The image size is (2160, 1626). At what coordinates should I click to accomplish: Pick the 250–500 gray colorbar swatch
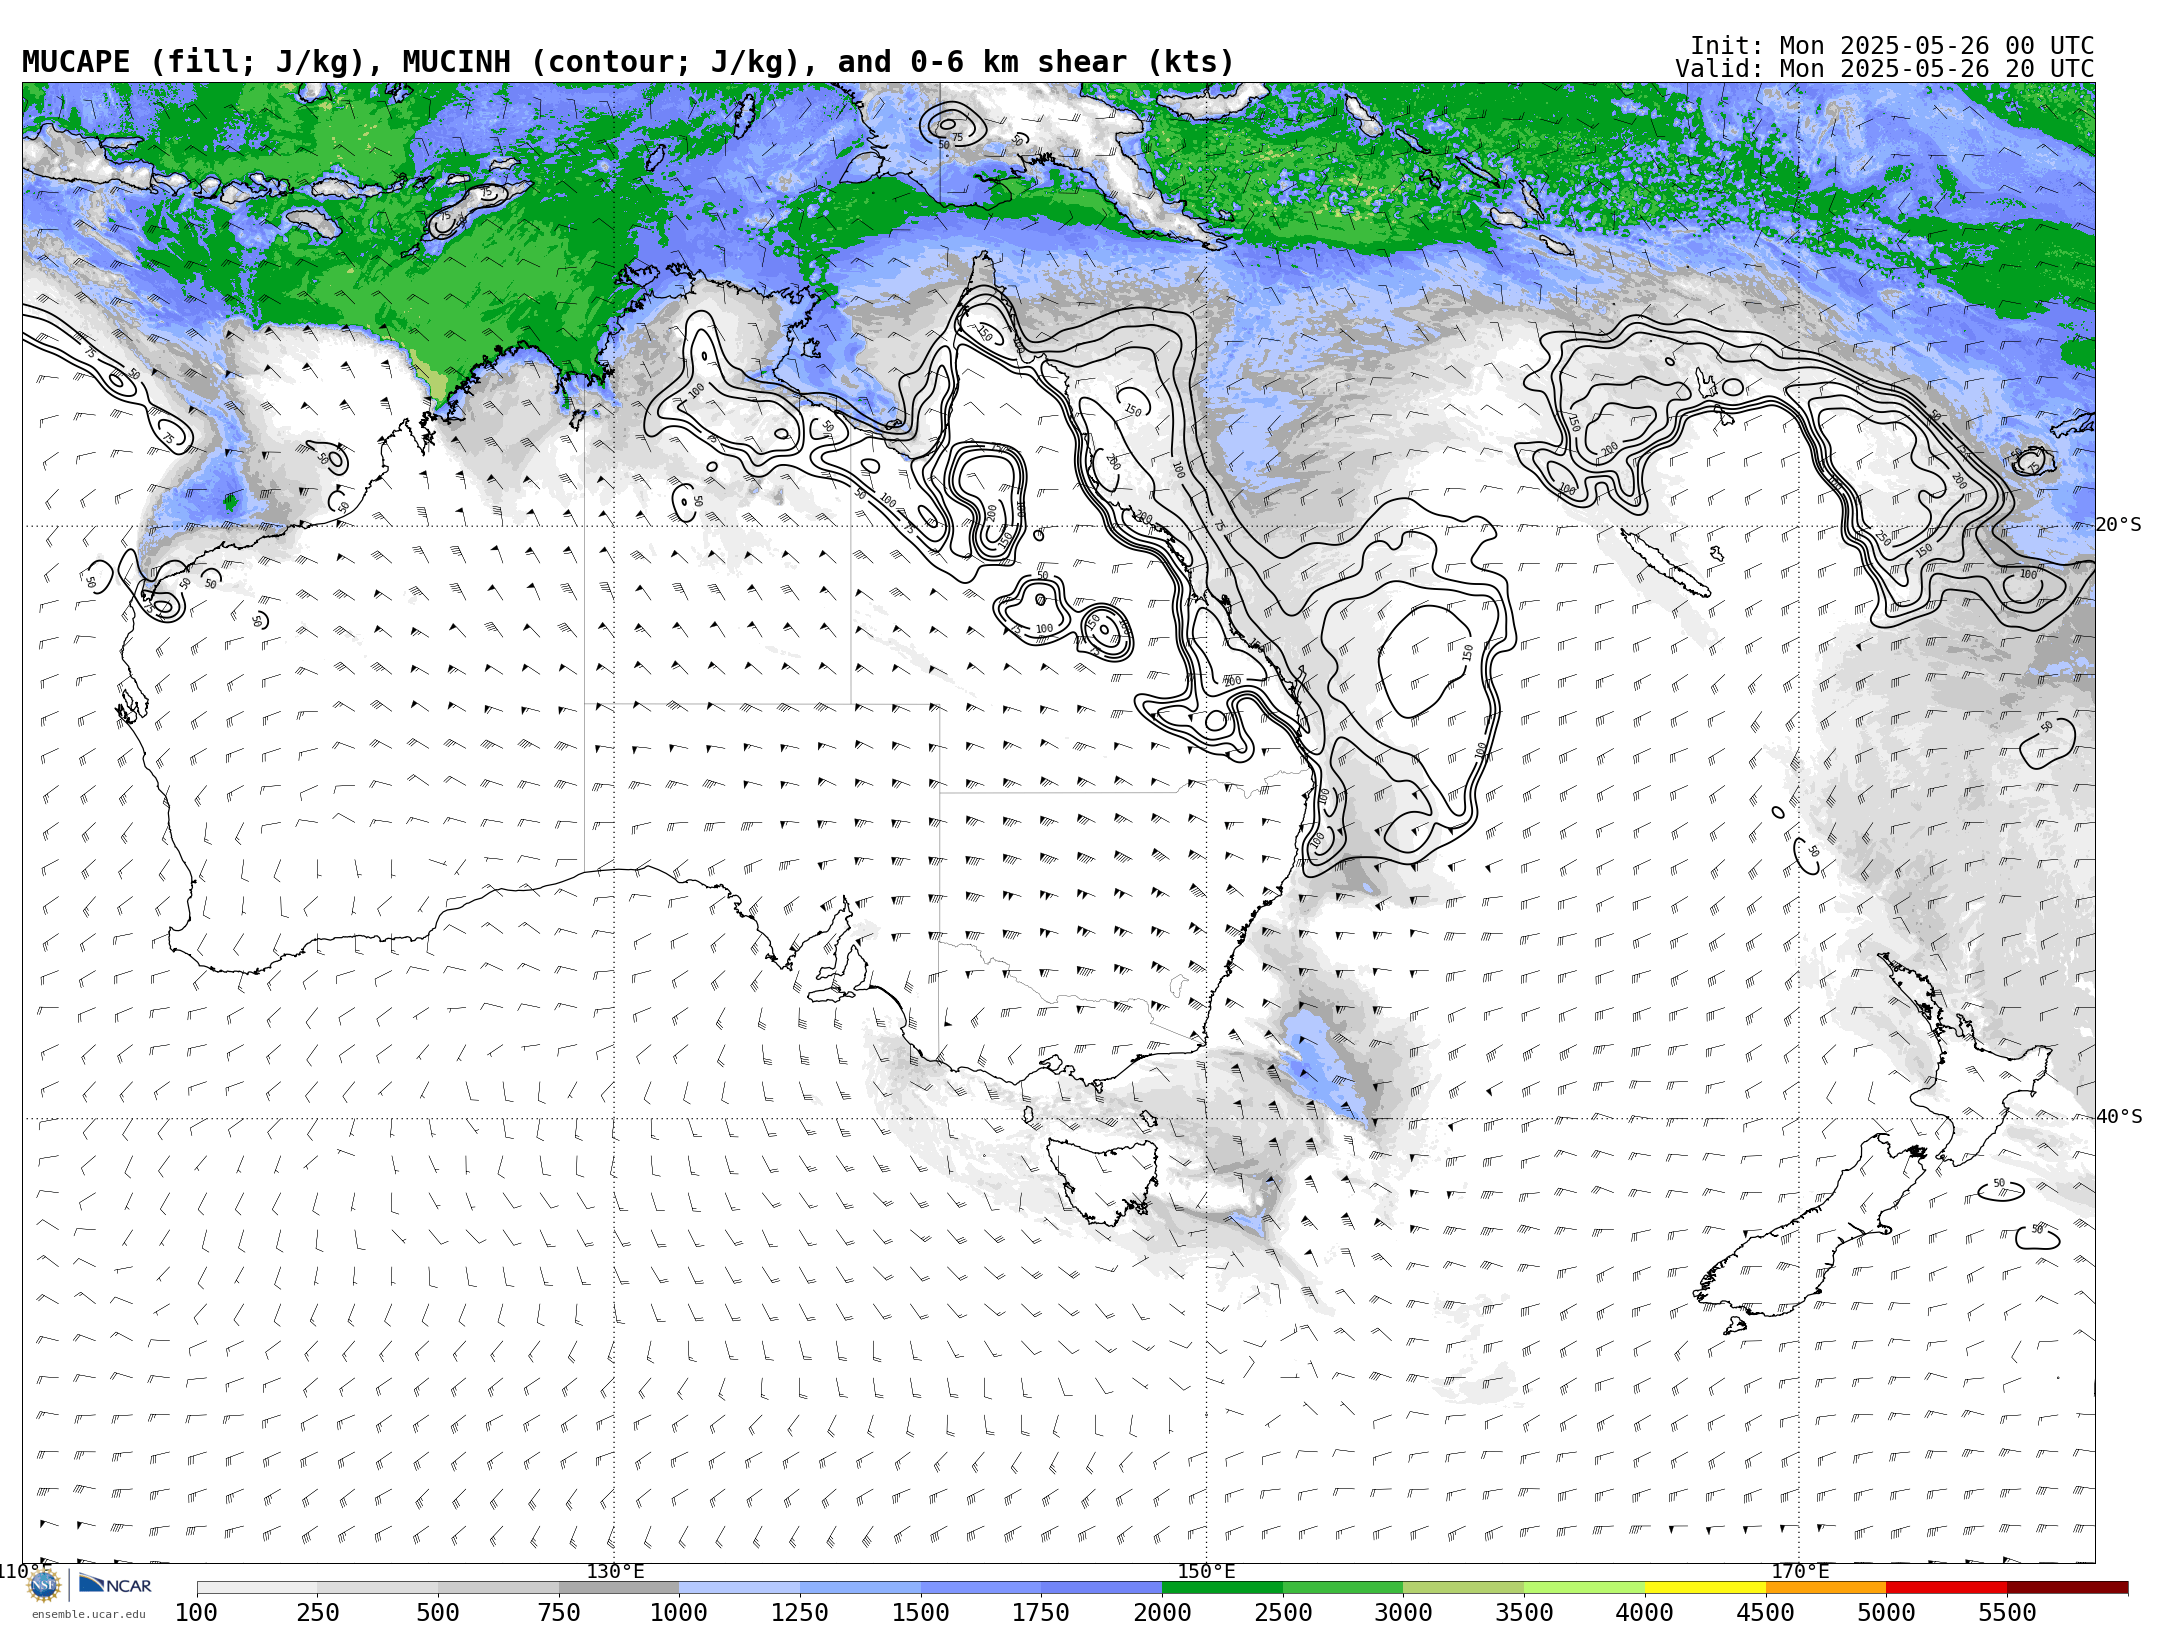[x=378, y=1588]
